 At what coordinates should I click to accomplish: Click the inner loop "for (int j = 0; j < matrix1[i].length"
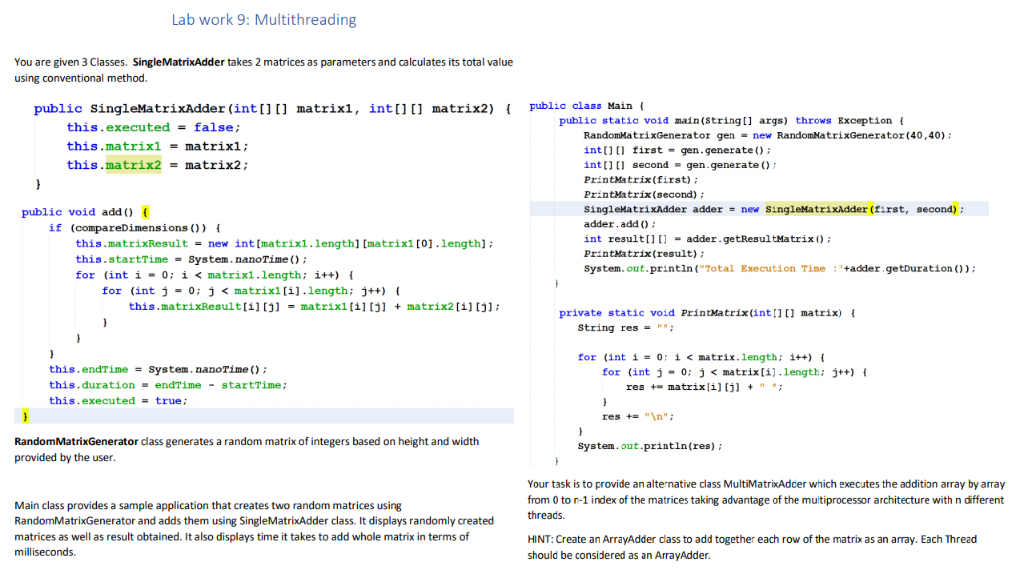coord(251,291)
